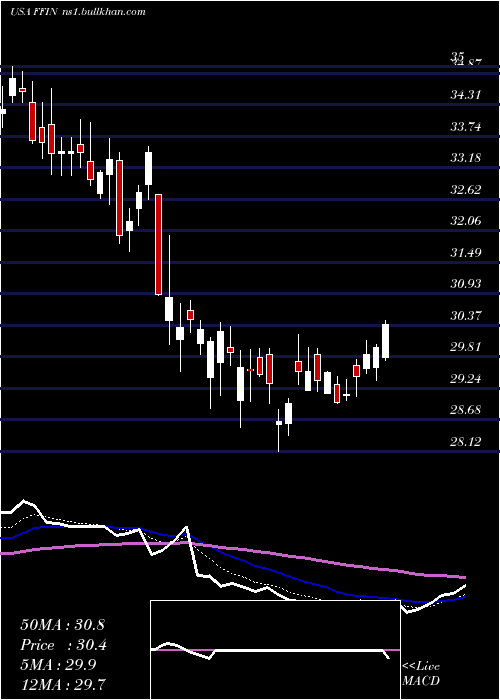Click the 30.37 price axis label

point(466,316)
